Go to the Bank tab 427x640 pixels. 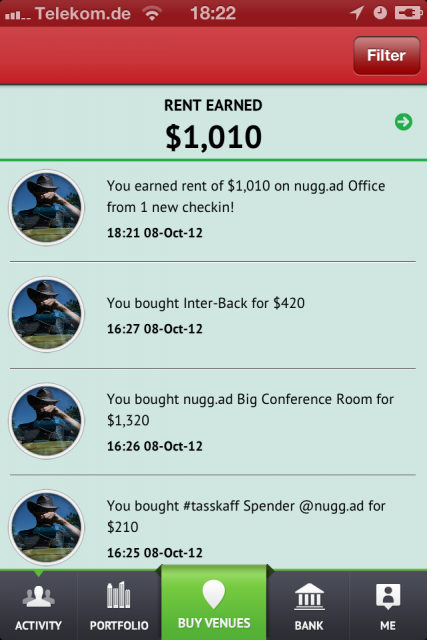click(309, 605)
